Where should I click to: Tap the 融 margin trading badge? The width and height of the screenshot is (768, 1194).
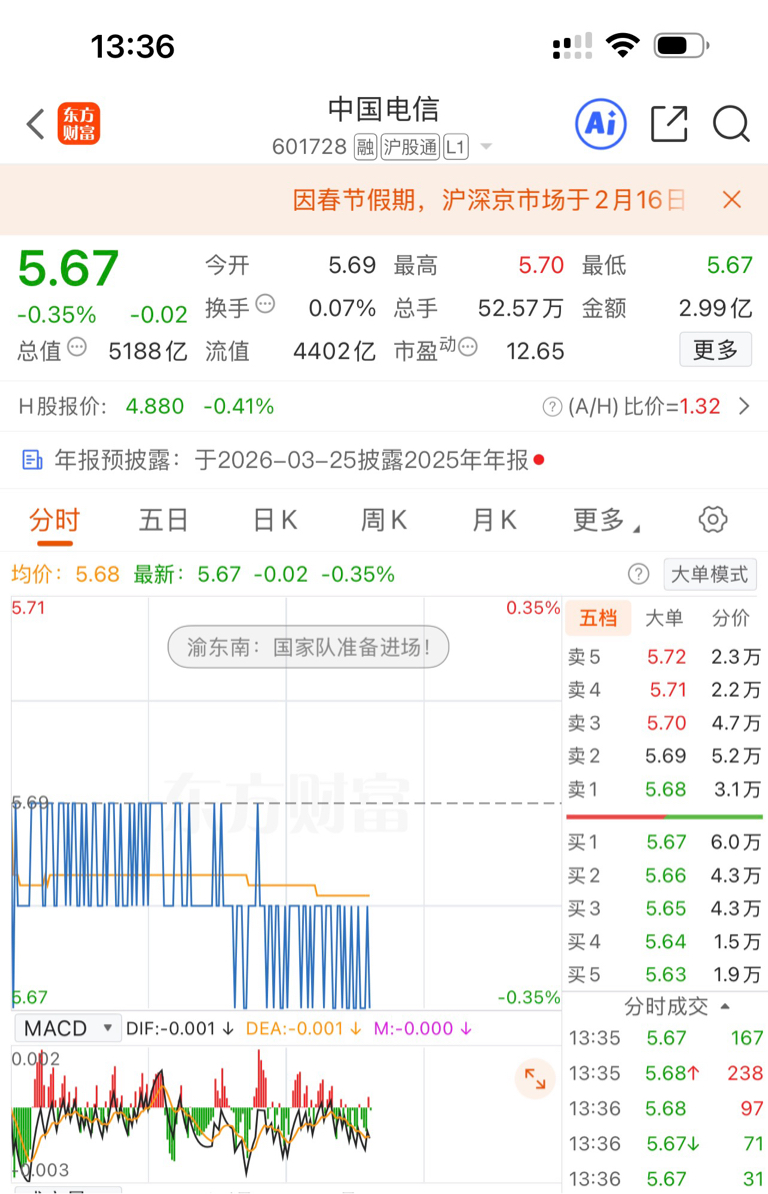[365, 146]
